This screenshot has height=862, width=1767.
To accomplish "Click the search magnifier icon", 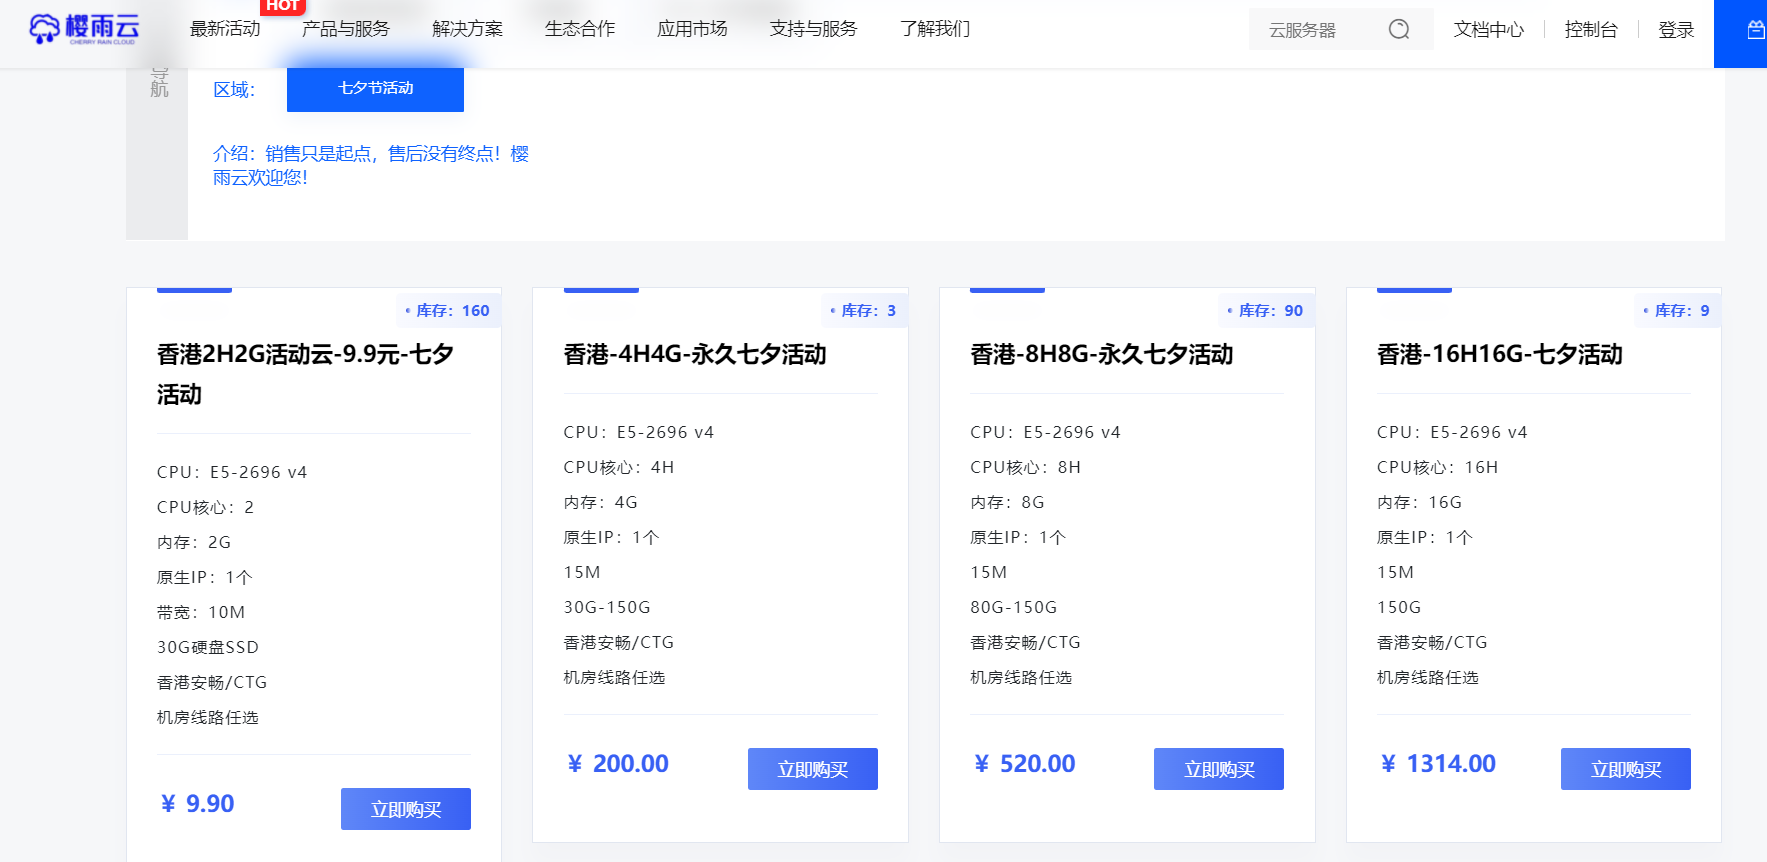I will pyautogui.click(x=1399, y=30).
